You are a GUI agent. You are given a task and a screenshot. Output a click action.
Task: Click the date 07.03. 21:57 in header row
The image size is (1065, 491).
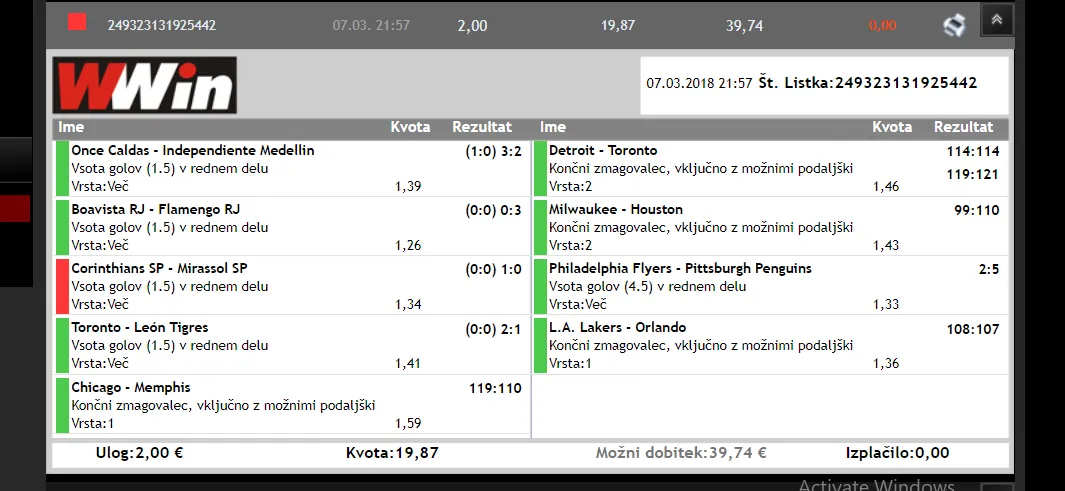tap(371, 25)
